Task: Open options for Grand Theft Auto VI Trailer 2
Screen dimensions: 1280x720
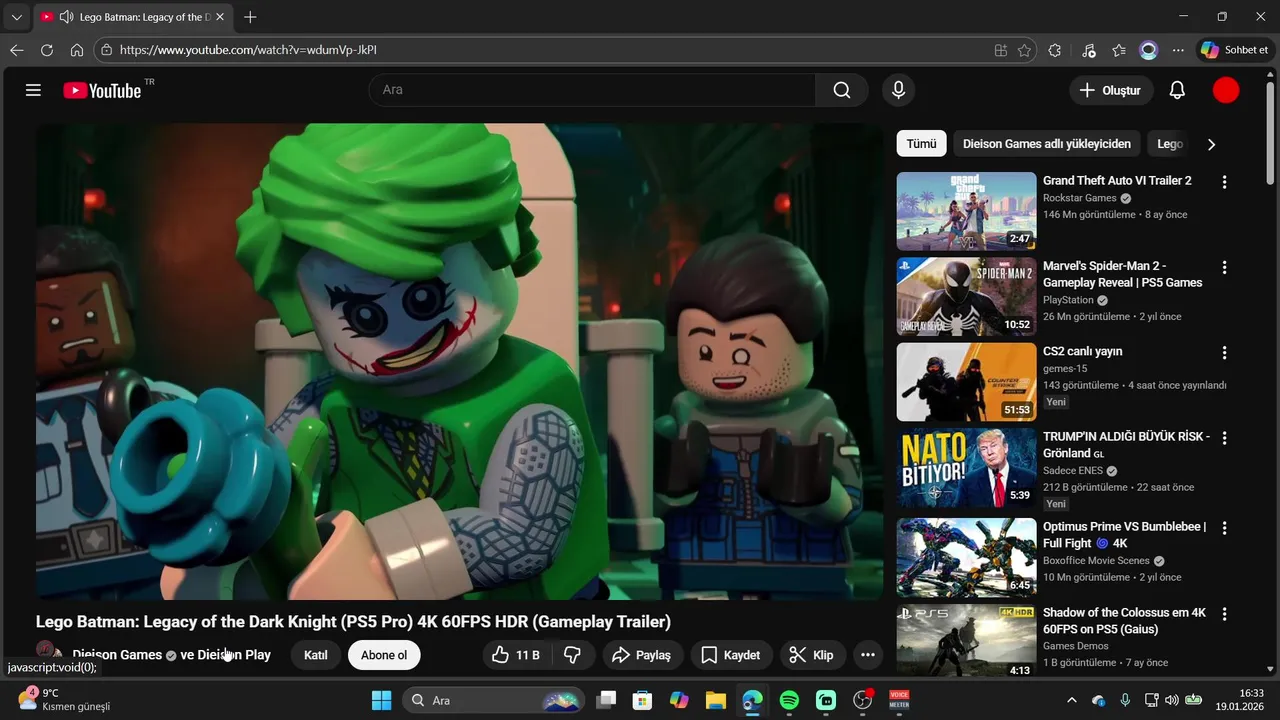Action: click(1224, 182)
